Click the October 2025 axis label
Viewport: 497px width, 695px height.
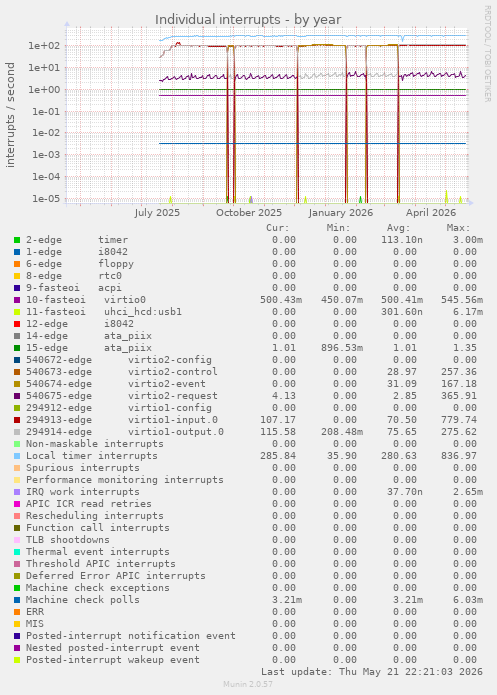249,213
